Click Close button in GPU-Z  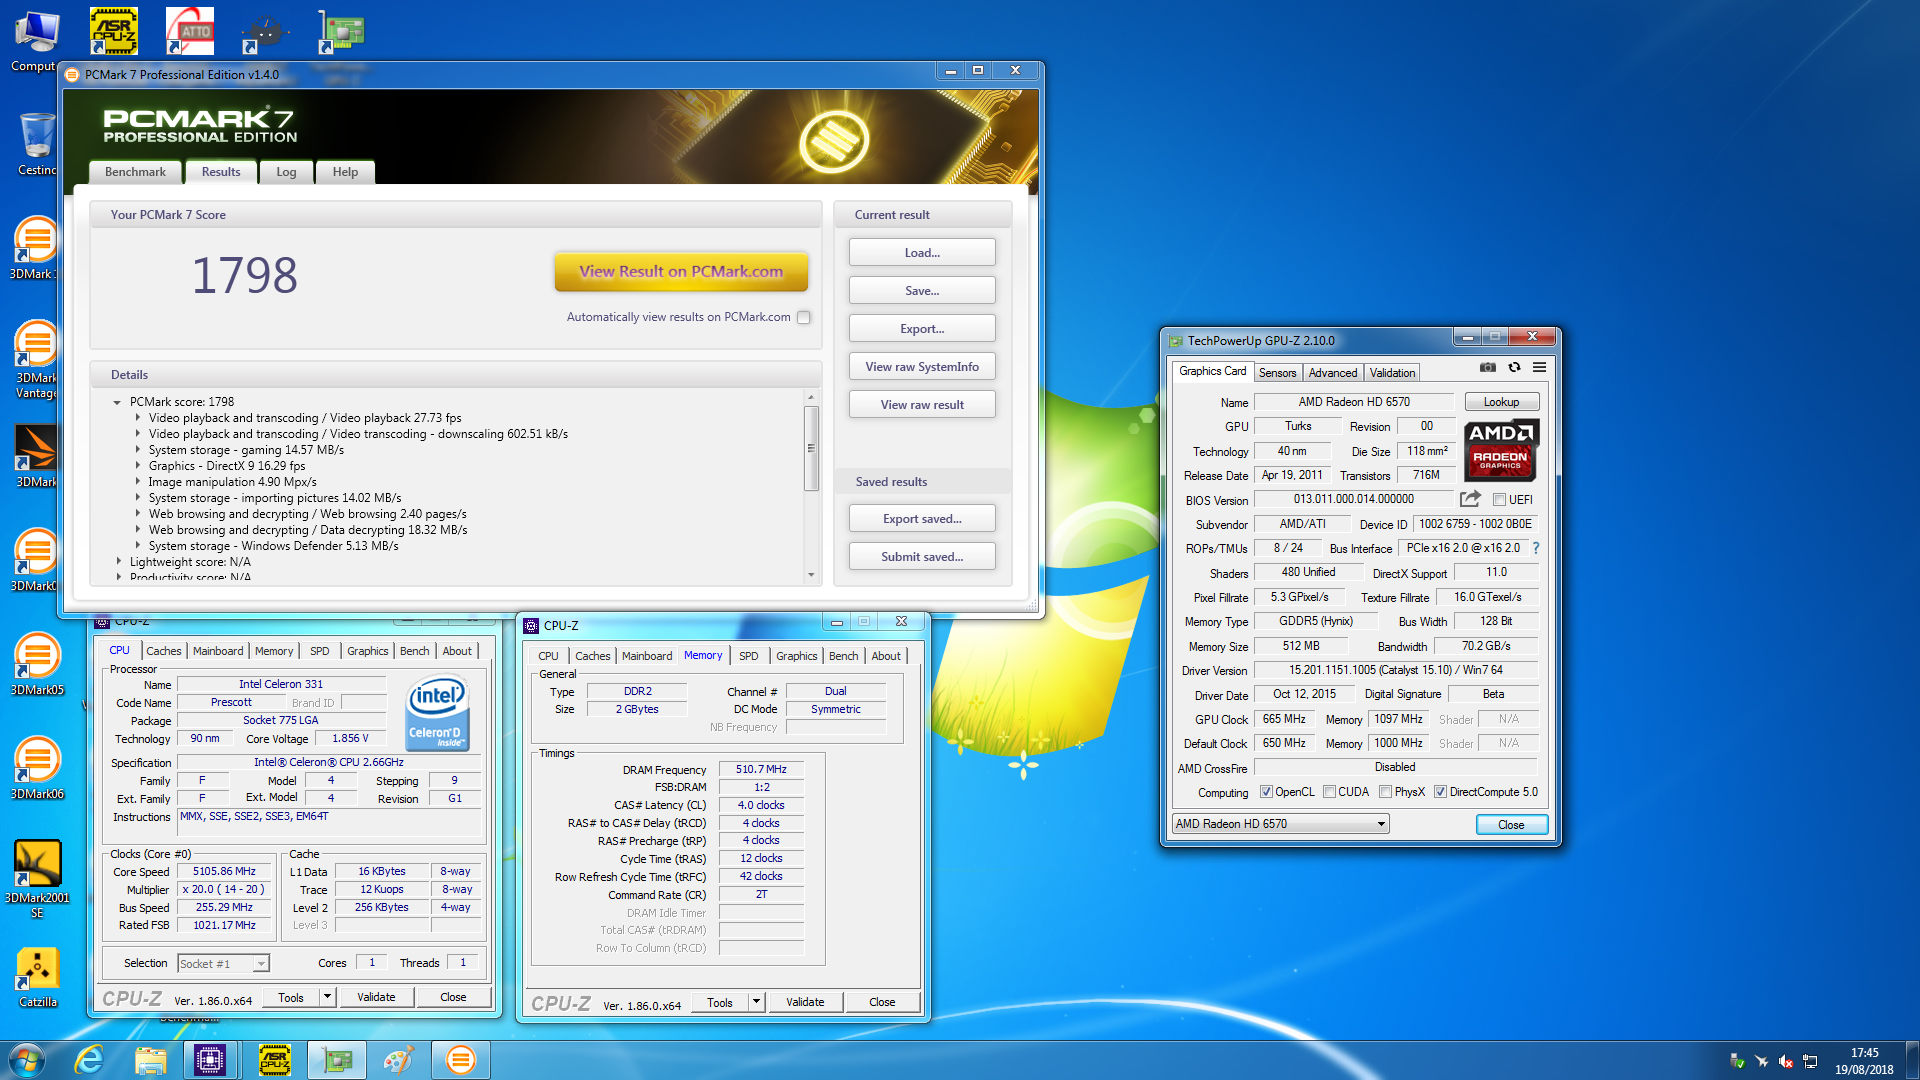(x=1511, y=825)
